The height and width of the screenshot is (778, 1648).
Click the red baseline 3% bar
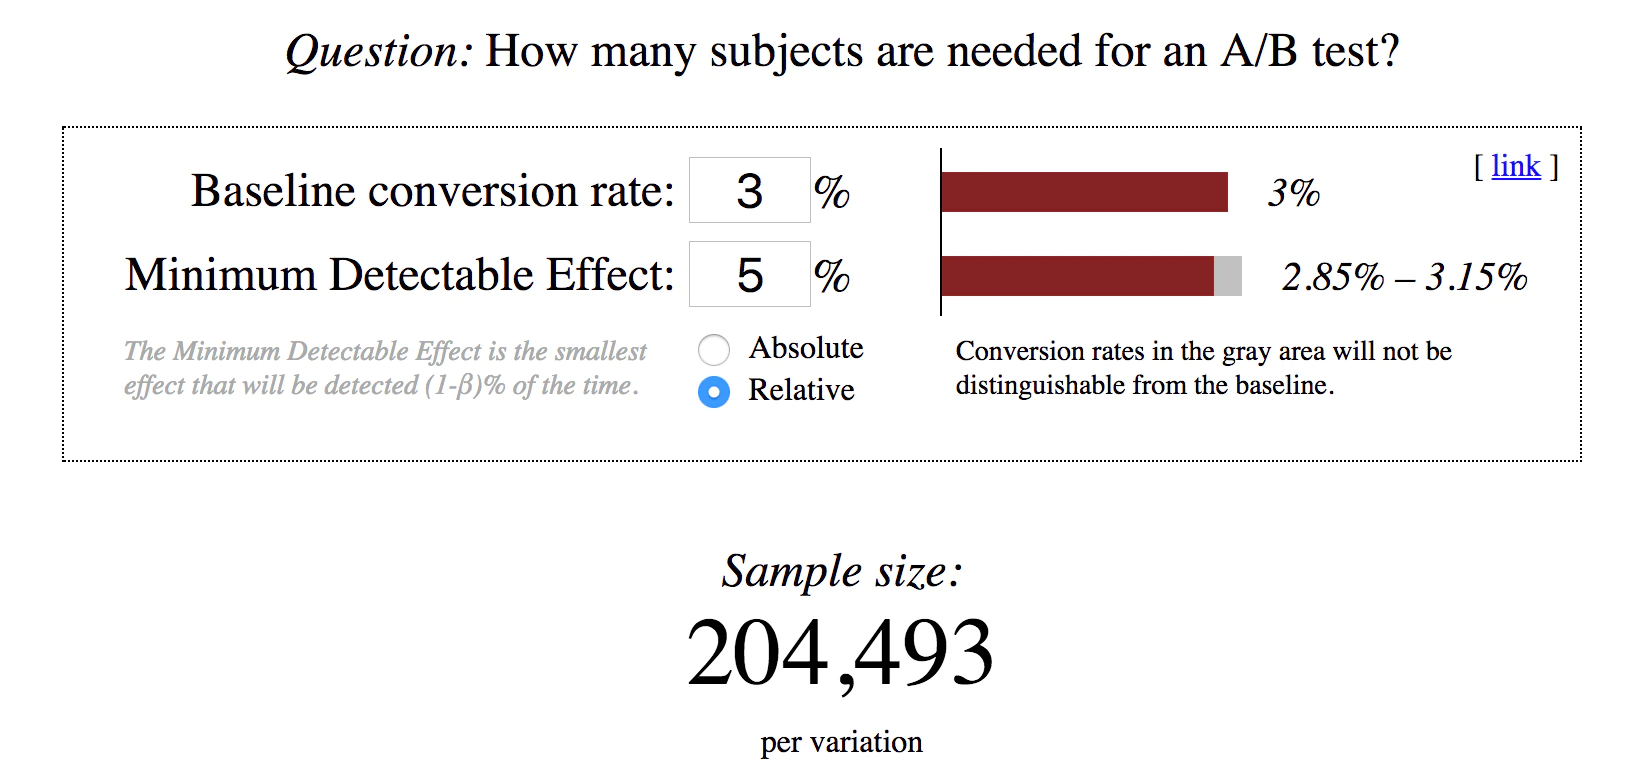[x=1084, y=192]
